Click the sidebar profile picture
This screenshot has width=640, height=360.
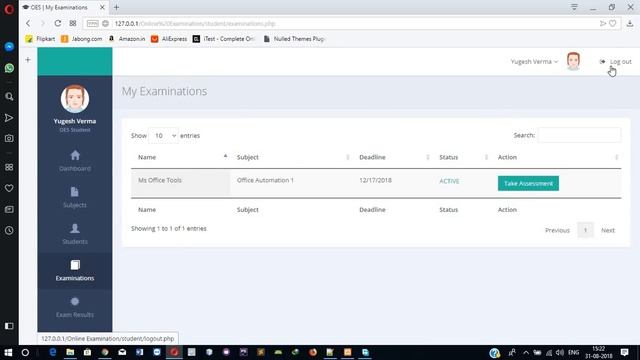click(x=75, y=99)
